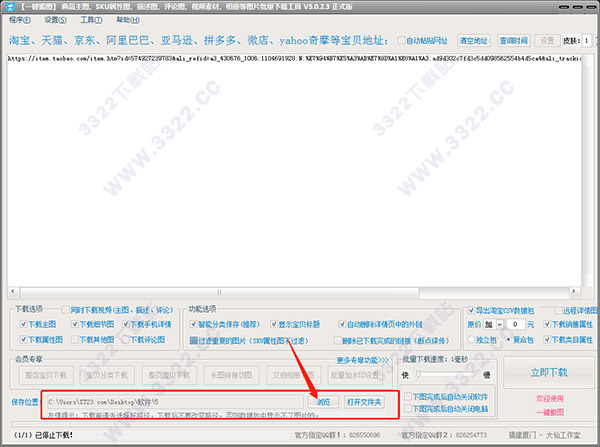
Task: Click the 皮肤 number field
Action: pos(587,41)
